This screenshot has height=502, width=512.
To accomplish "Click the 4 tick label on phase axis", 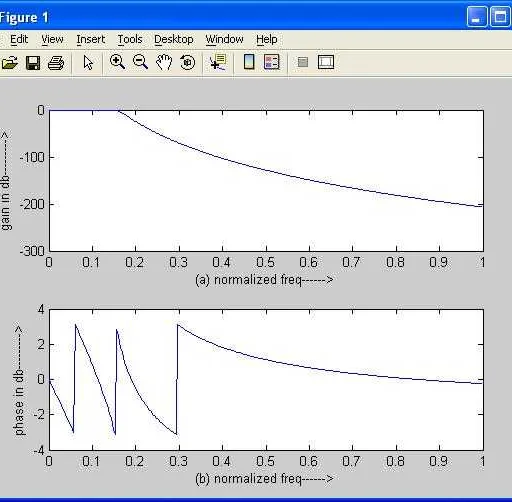I will click(x=41, y=309).
